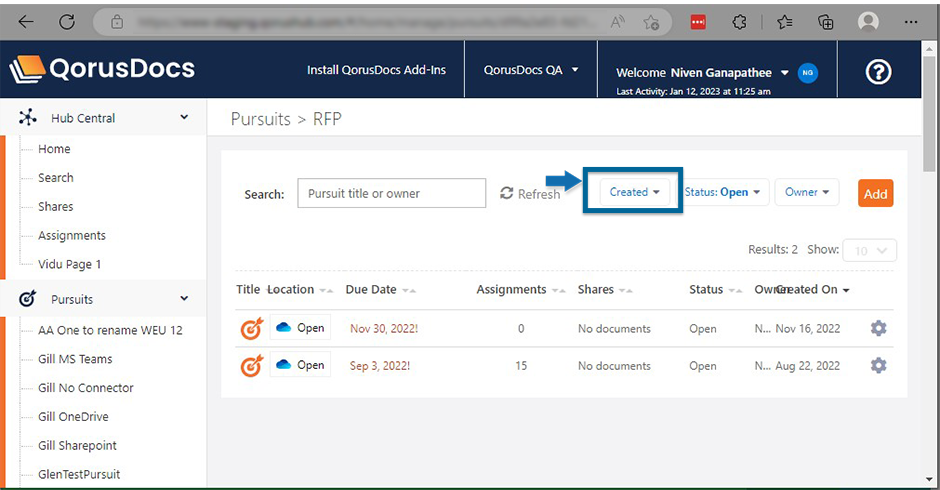The height and width of the screenshot is (490, 940).
Task: Sort by the Status column header
Action: click(x=715, y=290)
